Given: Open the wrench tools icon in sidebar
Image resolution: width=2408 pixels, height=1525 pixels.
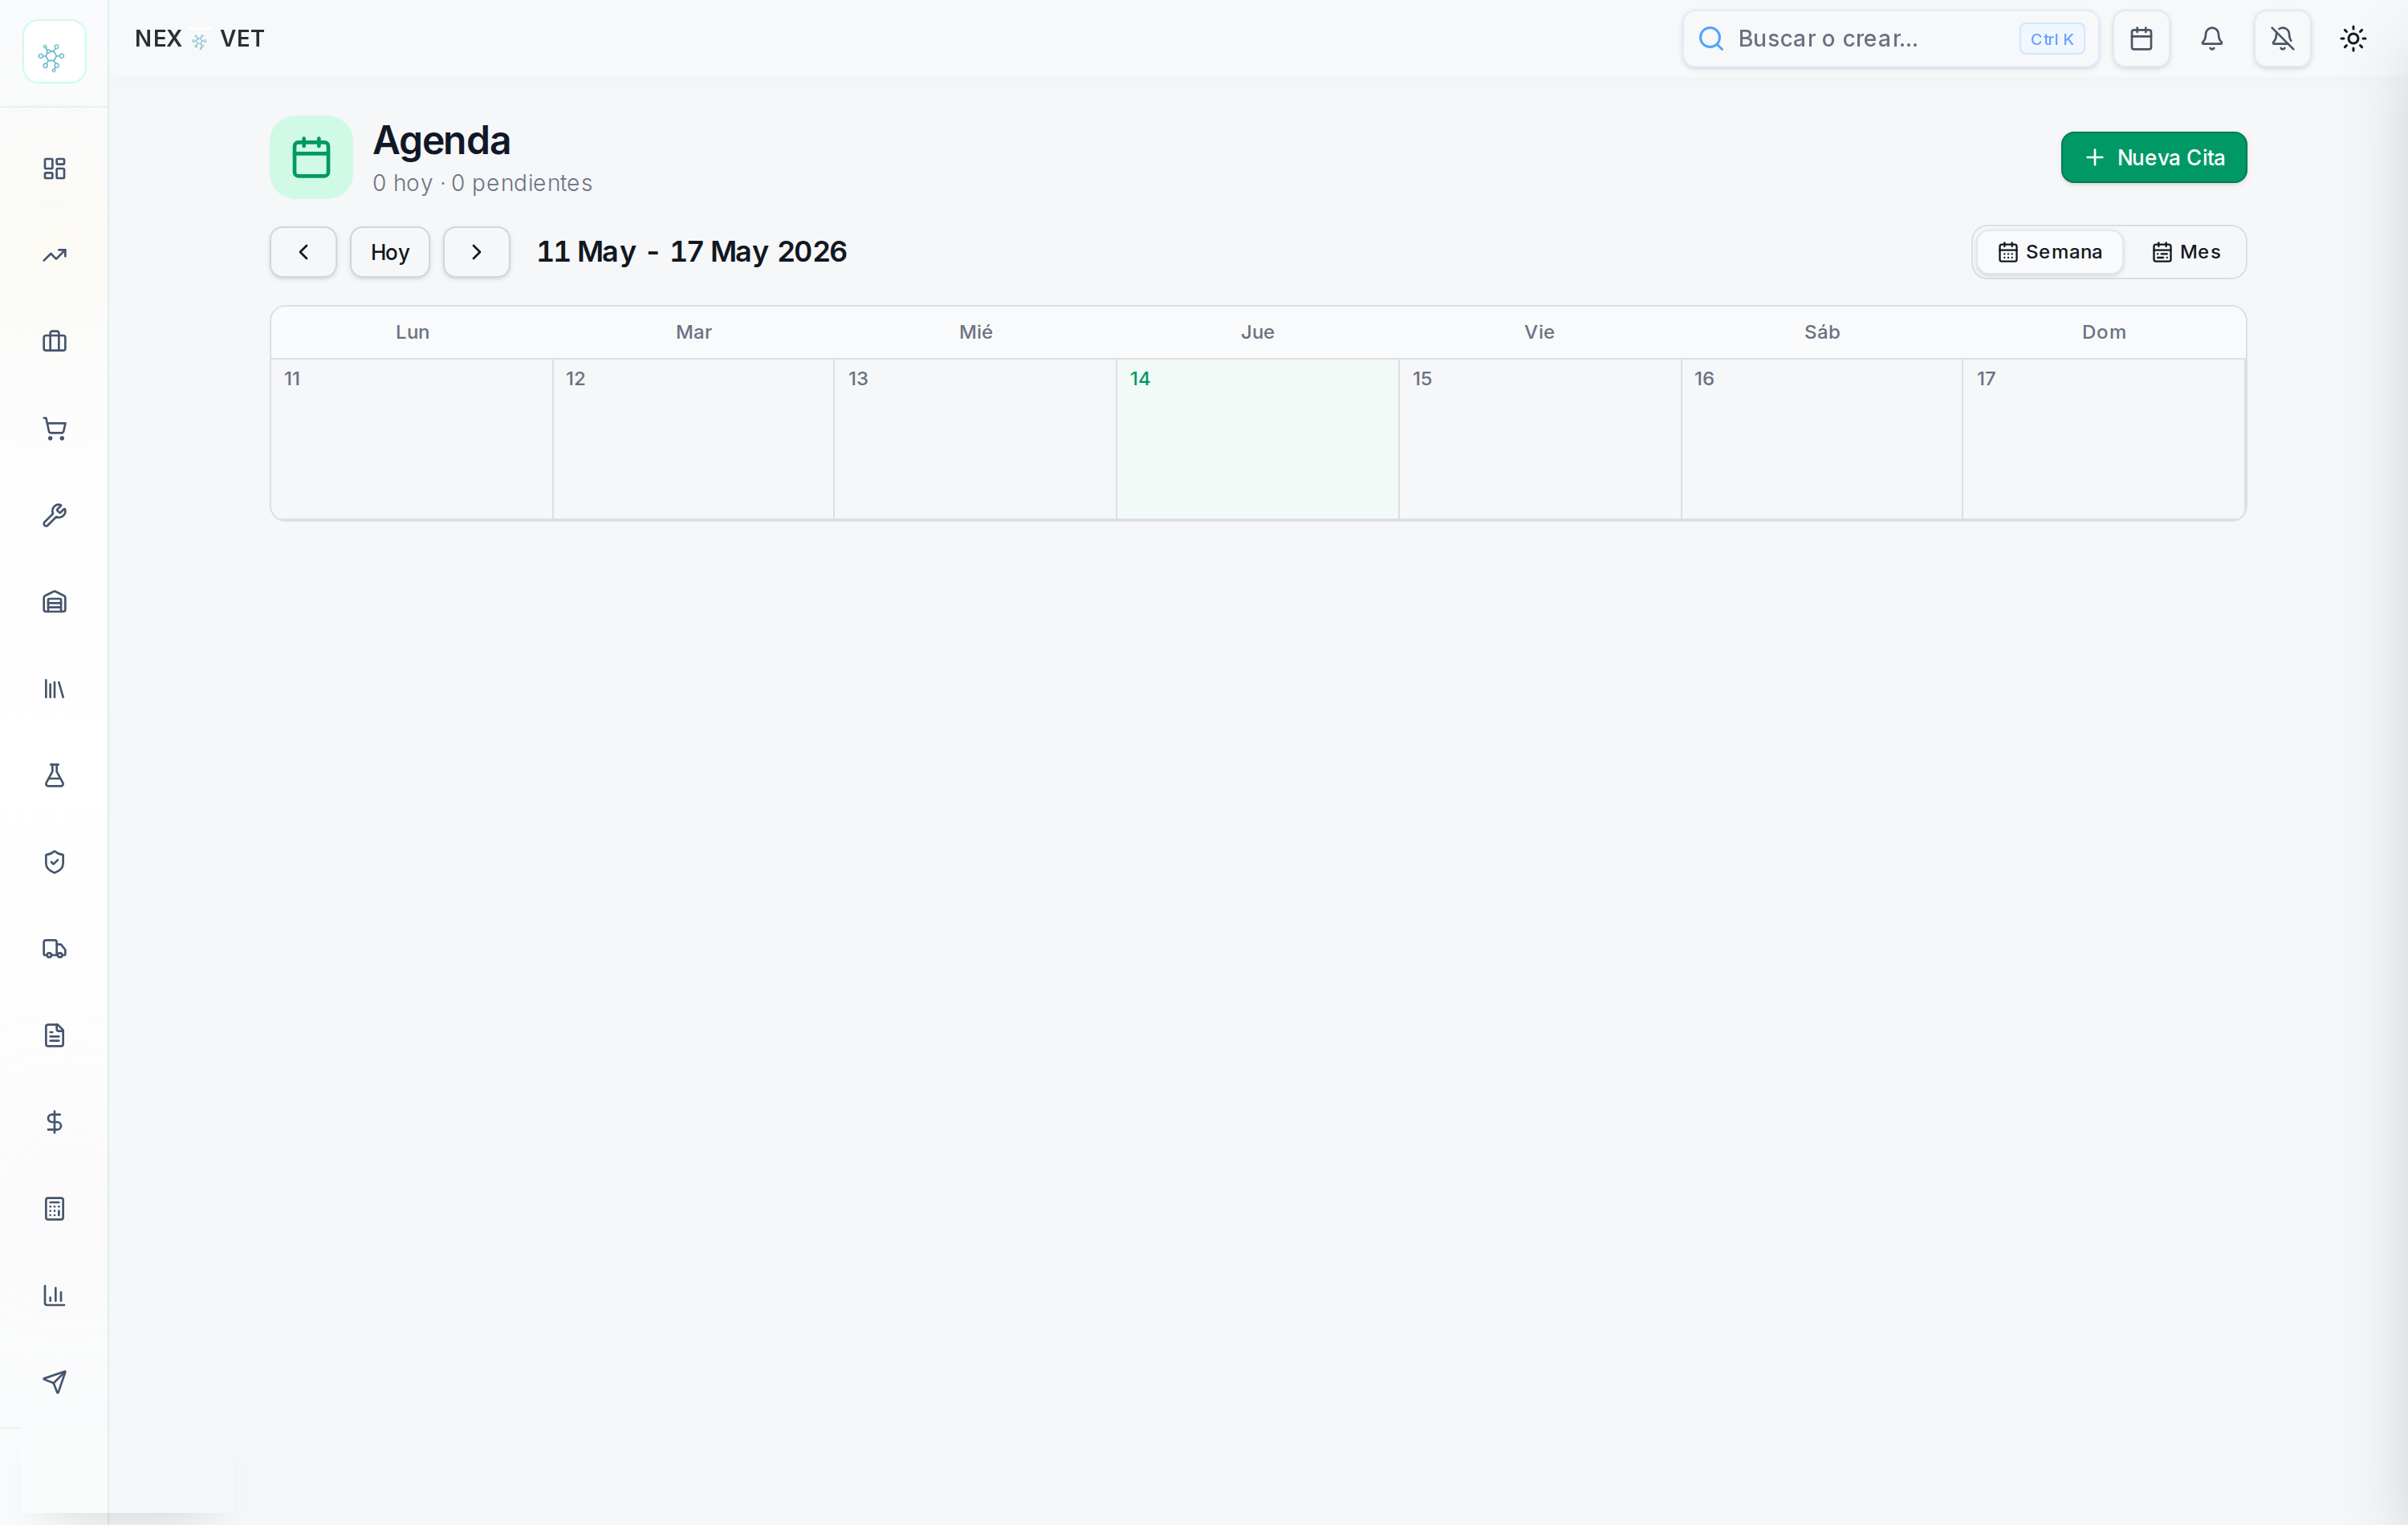Looking at the screenshot, I should 54,515.
